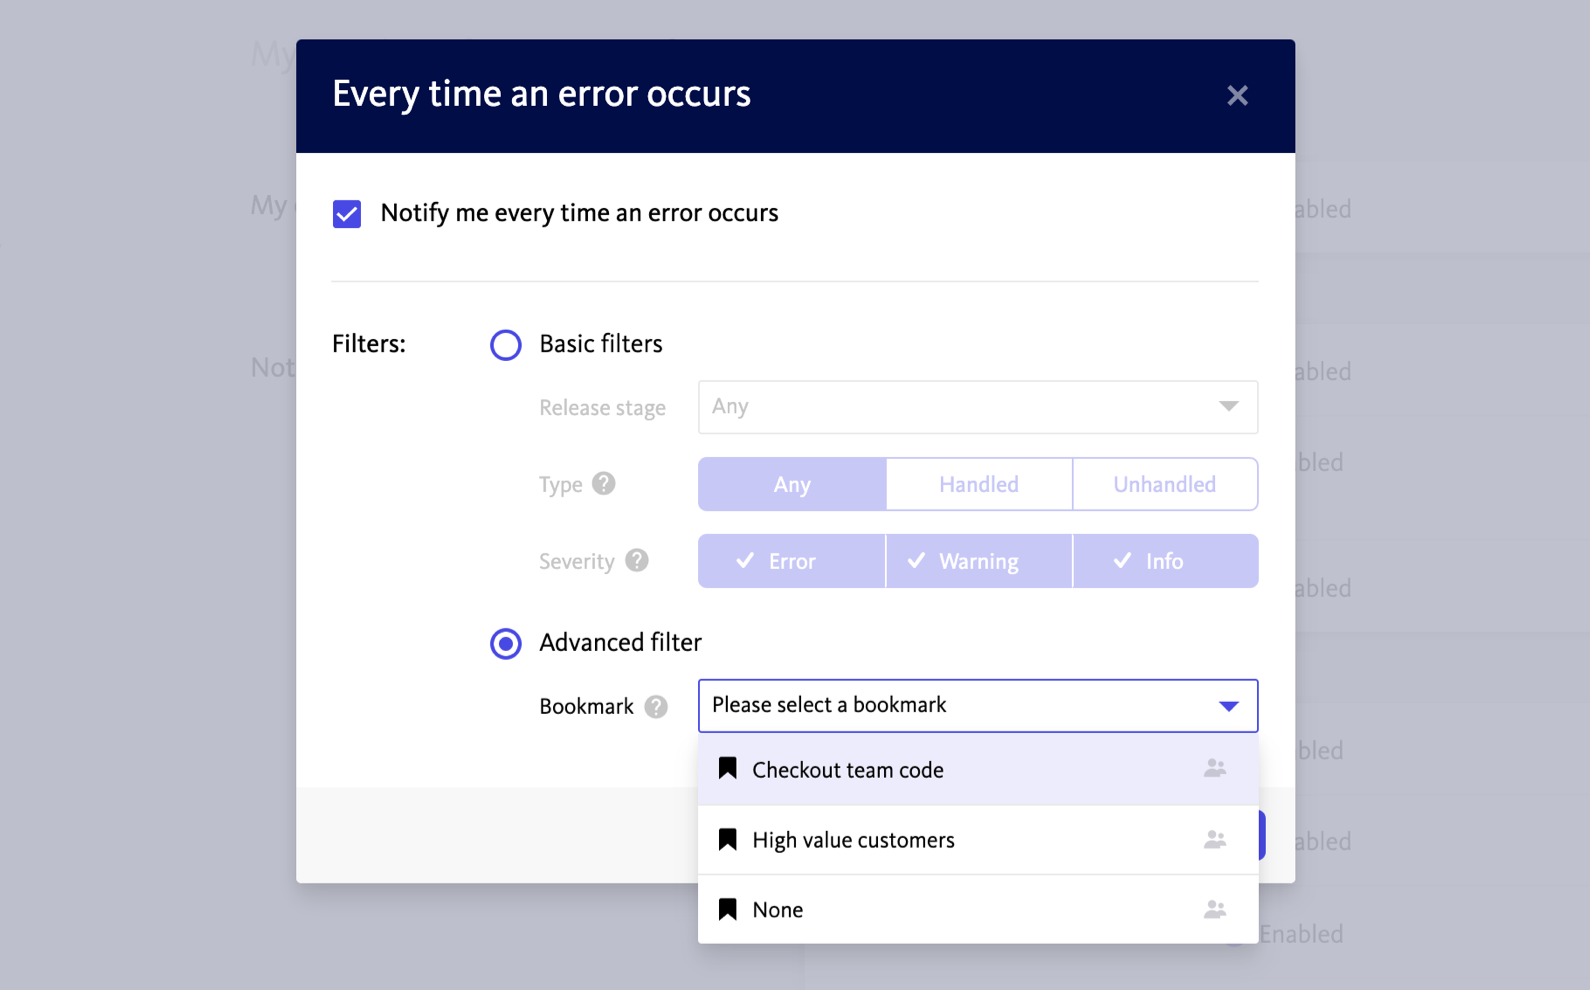1590x990 pixels.
Task: Click shared people icon on None row
Action: 1215,909
